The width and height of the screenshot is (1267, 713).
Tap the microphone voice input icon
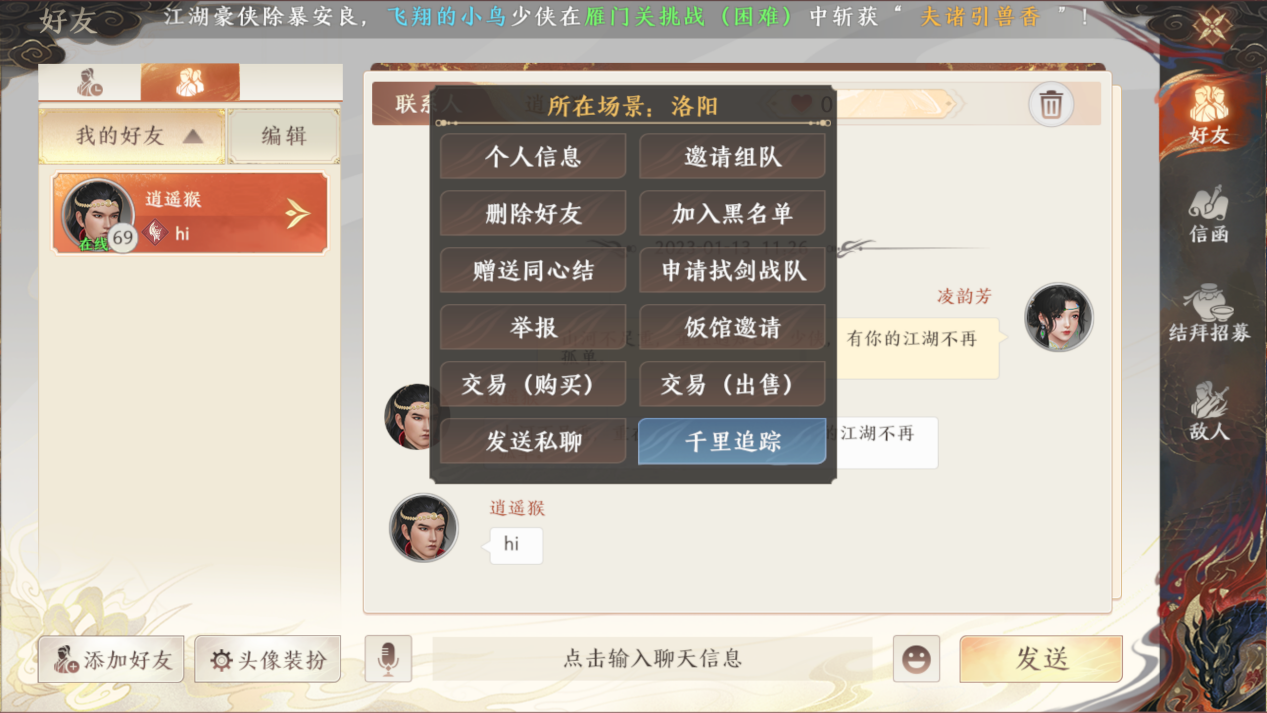tap(388, 659)
